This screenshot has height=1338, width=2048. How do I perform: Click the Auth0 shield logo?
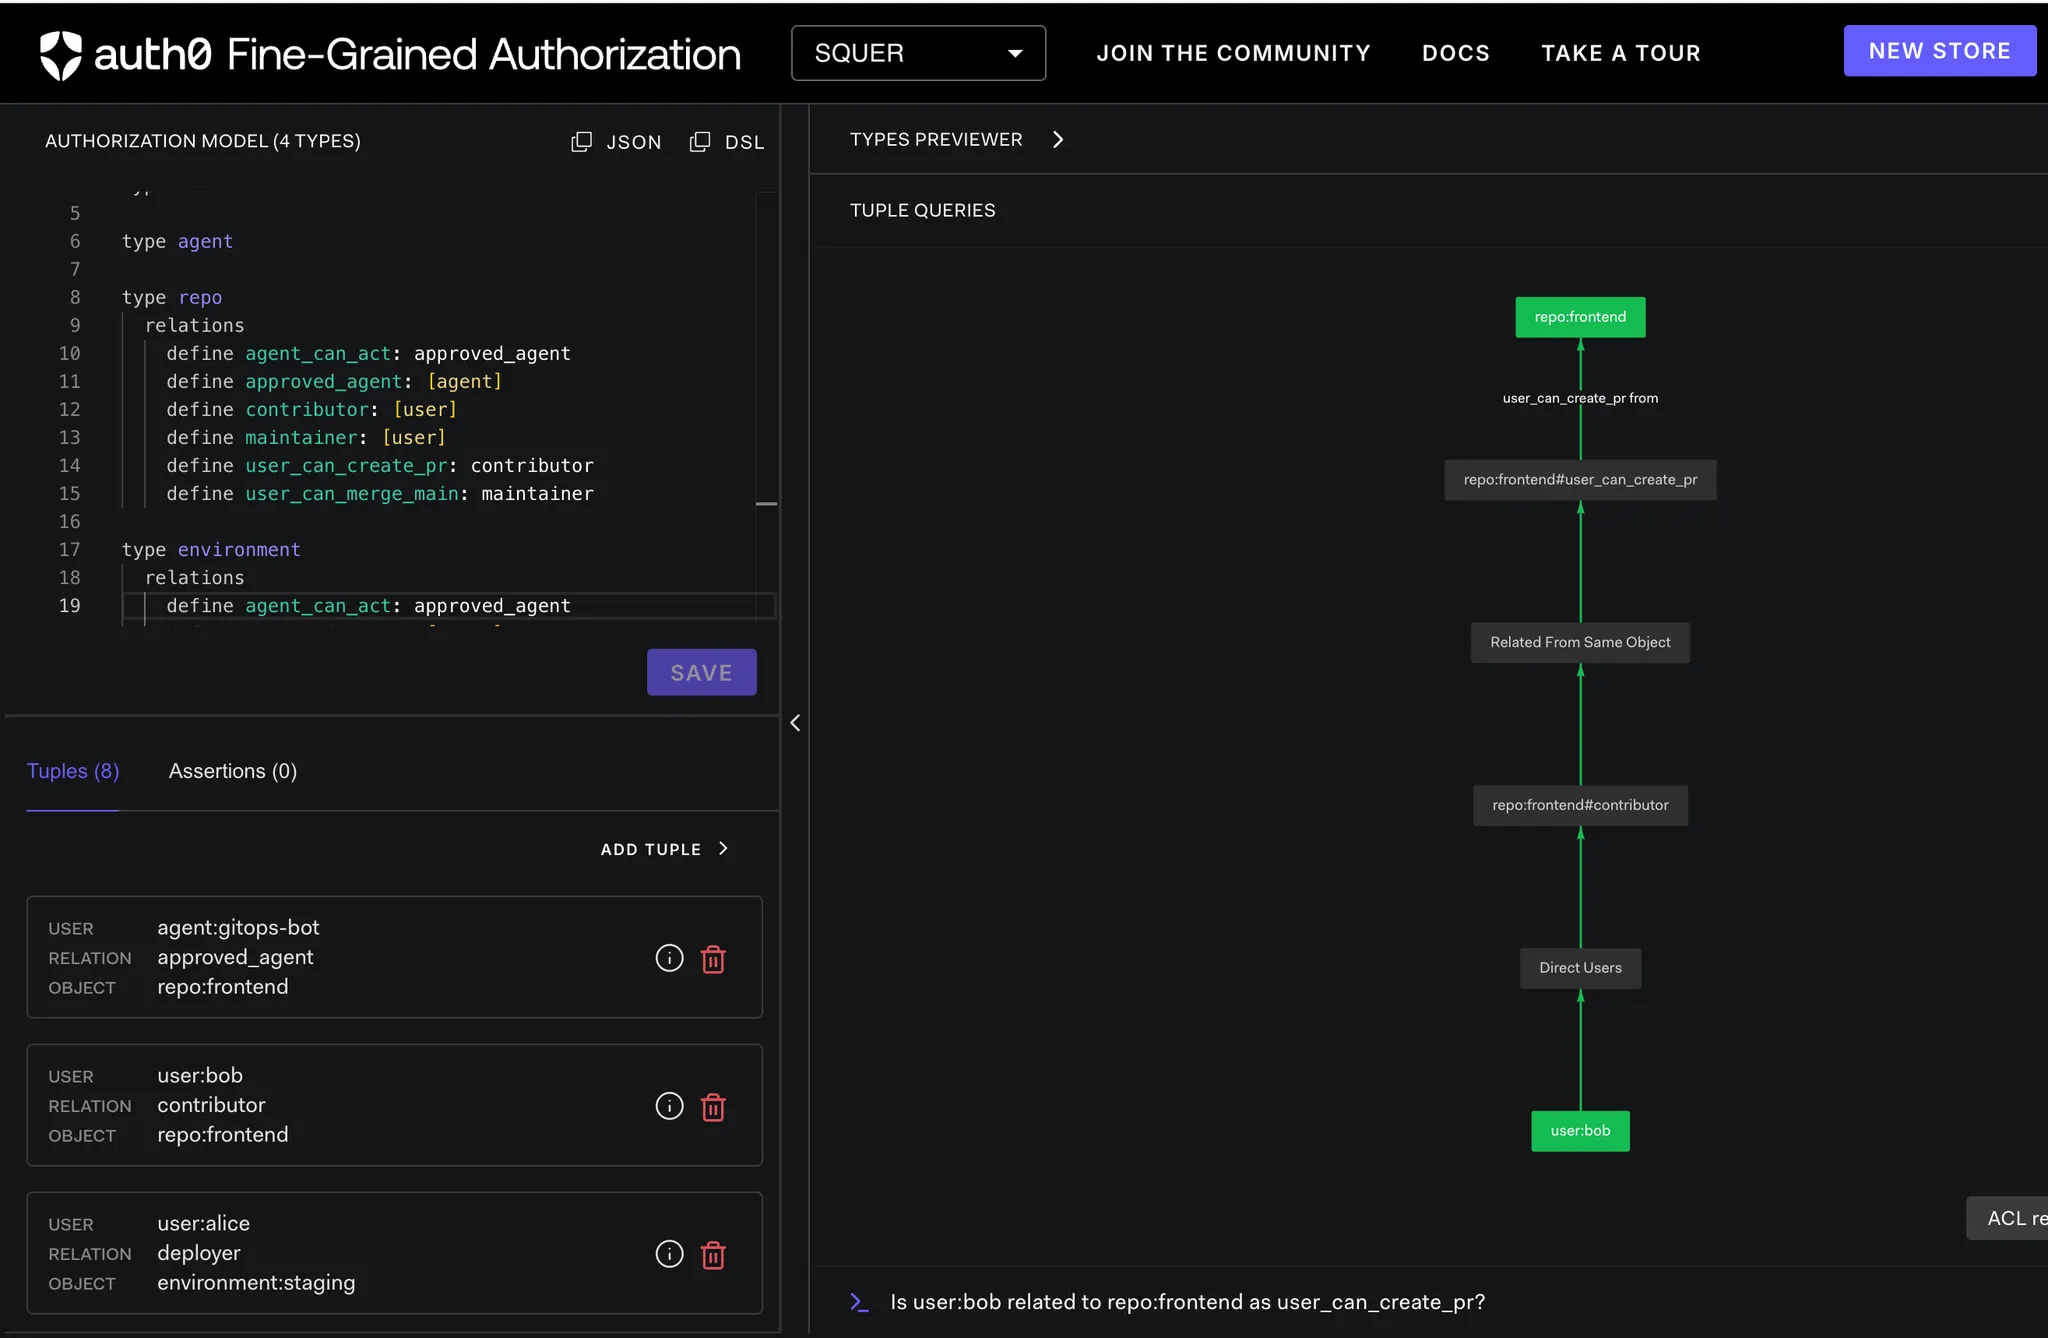[x=60, y=54]
